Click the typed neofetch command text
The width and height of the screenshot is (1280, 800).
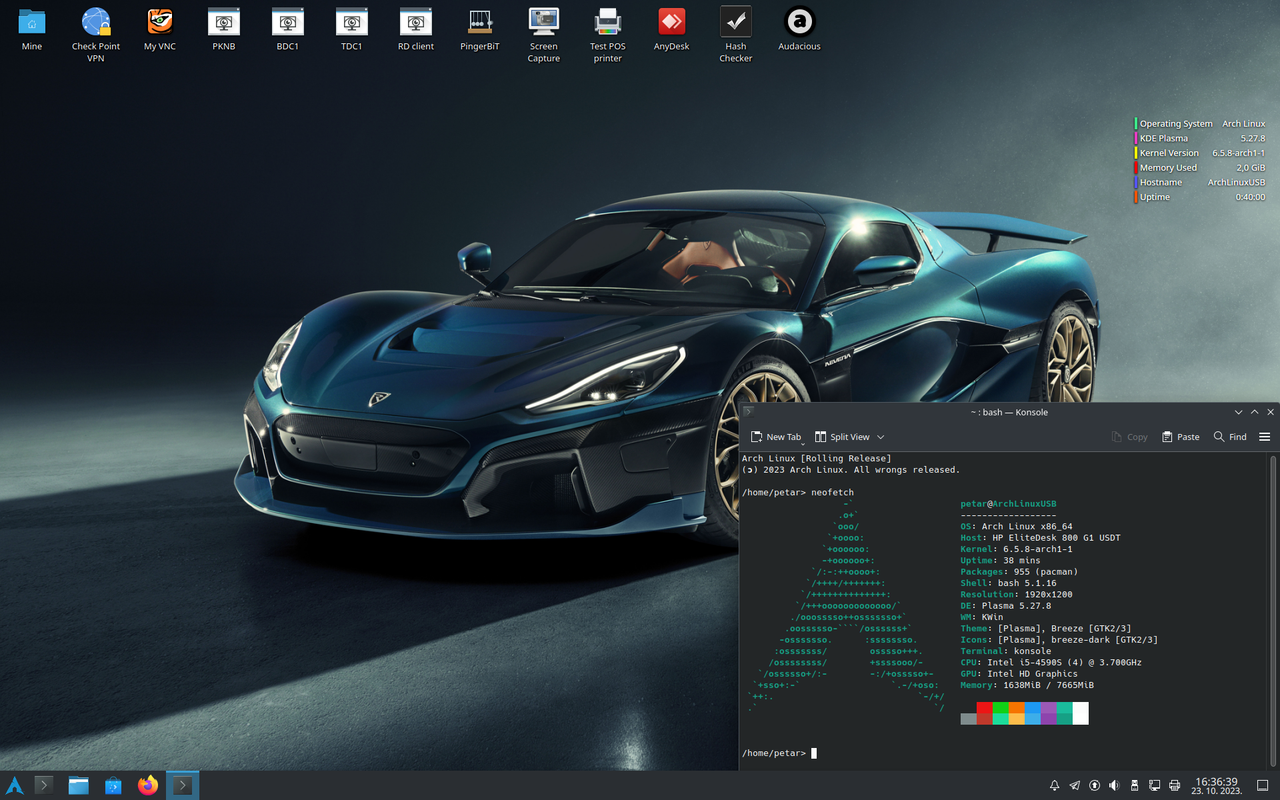click(832, 492)
